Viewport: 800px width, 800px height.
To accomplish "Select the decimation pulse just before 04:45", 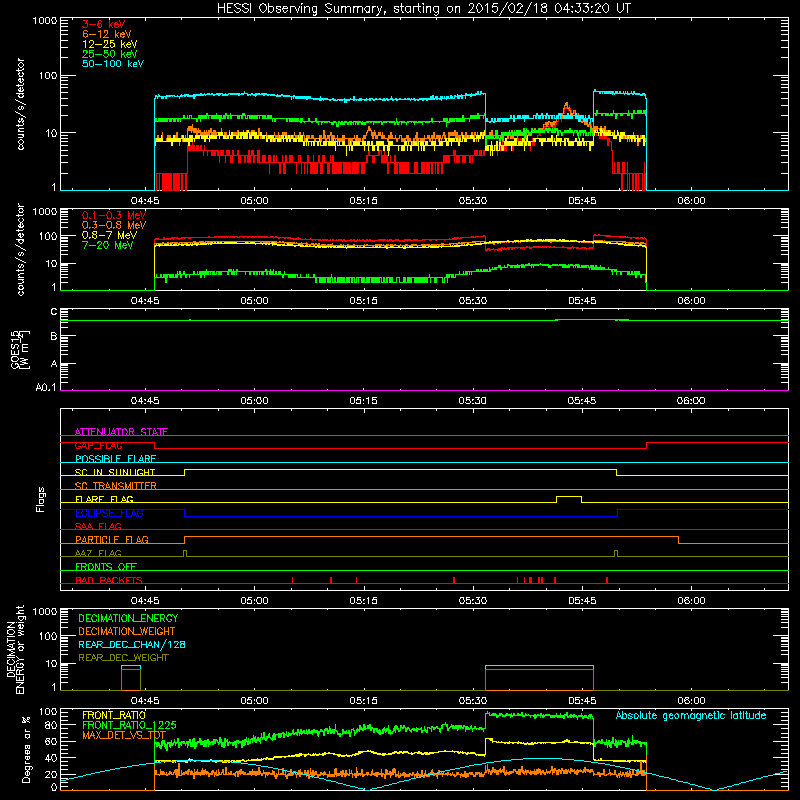I will coord(131,678).
